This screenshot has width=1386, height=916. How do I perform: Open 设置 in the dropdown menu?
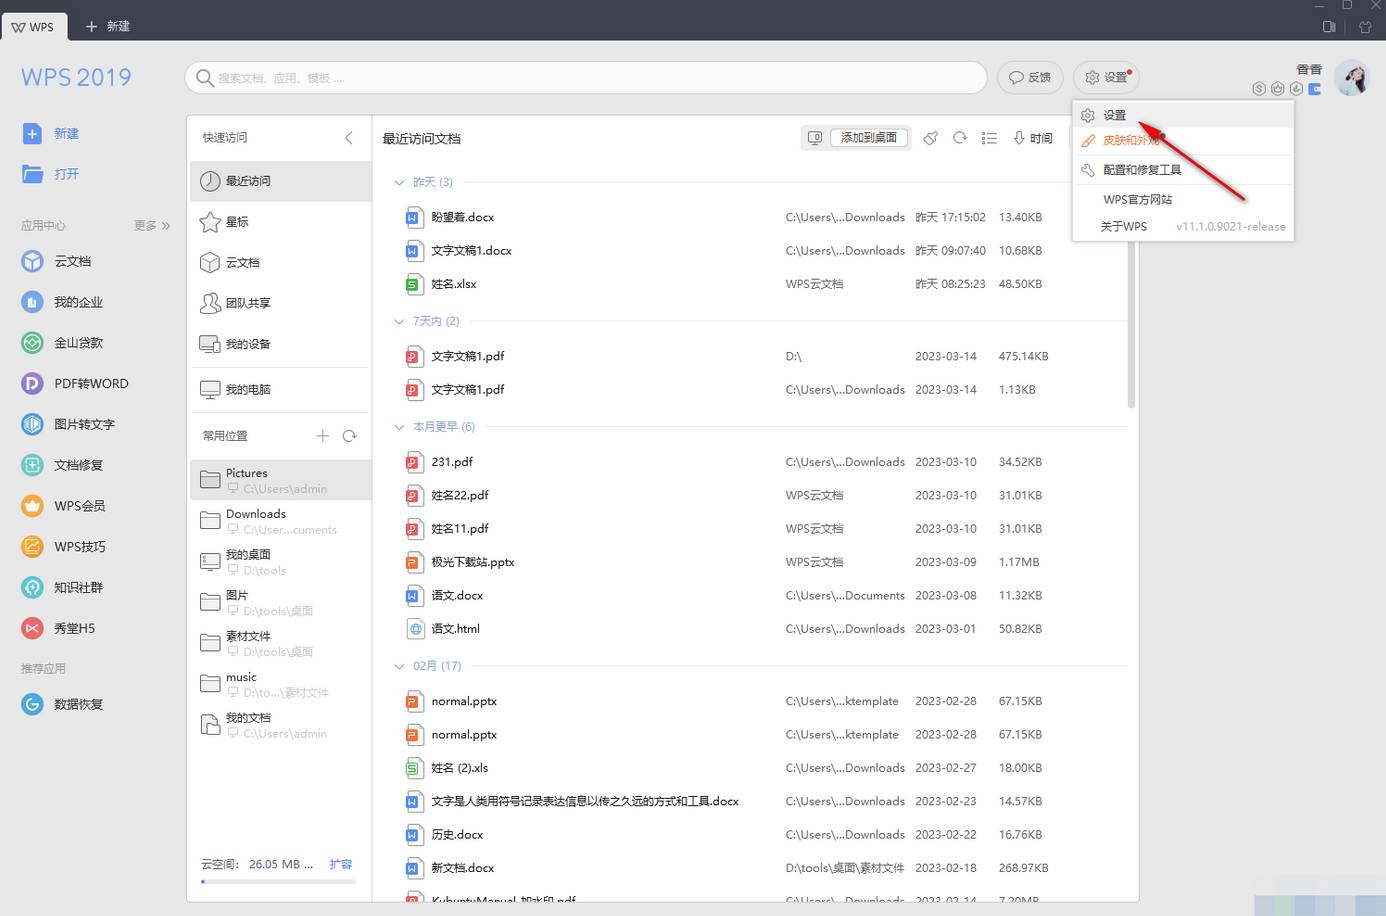click(x=1183, y=115)
